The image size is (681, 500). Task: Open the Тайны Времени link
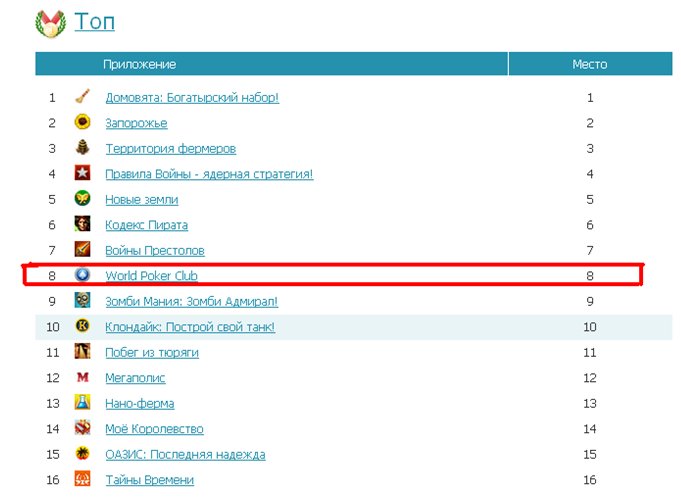click(x=150, y=480)
